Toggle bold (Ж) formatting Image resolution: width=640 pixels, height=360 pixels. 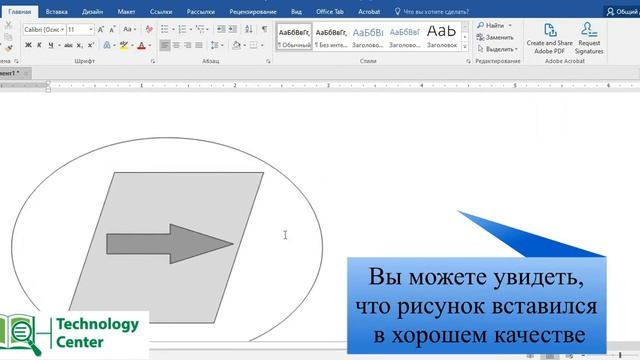pos(28,45)
